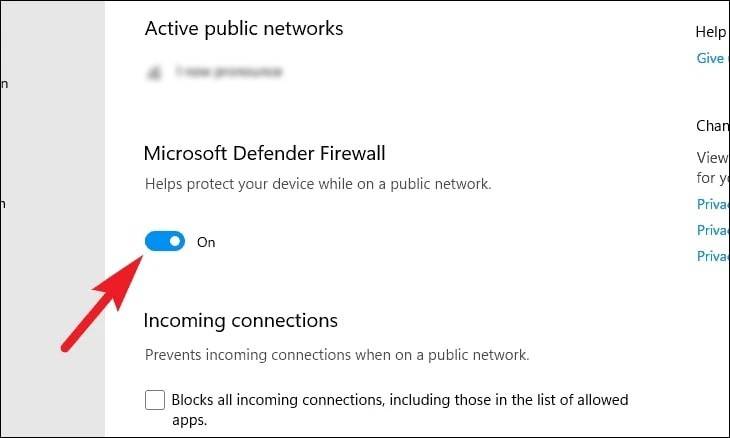Click the Active public networks heading
This screenshot has width=730, height=438.
tap(244, 28)
